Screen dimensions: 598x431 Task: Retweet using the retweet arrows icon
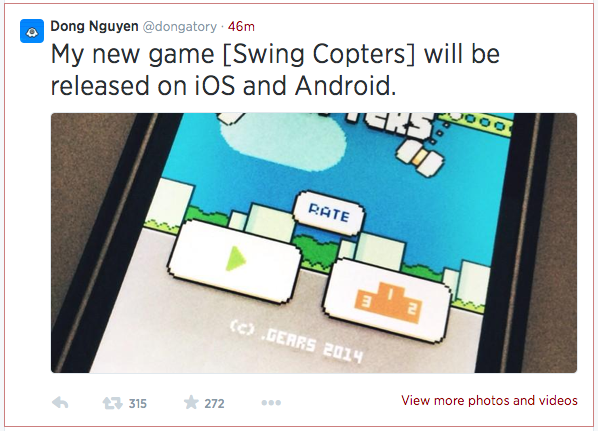(x=113, y=403)
